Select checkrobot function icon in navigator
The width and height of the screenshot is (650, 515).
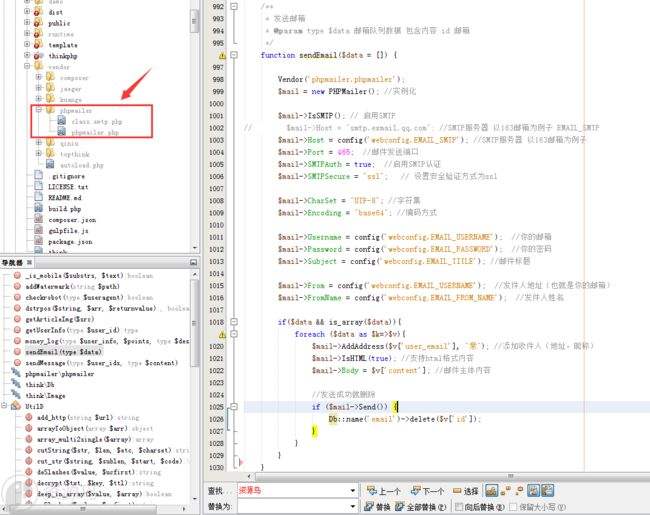pyautogui.click(x=17, y=297)
